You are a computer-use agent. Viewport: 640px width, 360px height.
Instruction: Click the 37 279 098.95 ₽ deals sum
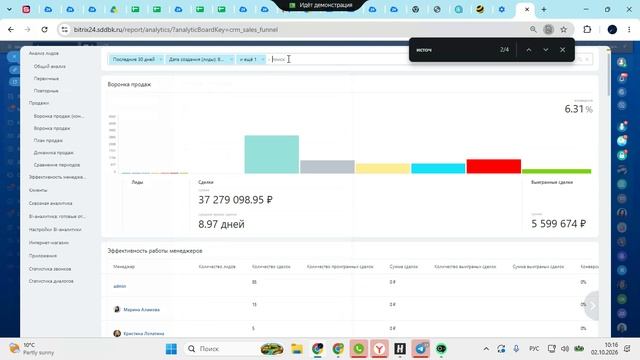click(x=235, y=200)
